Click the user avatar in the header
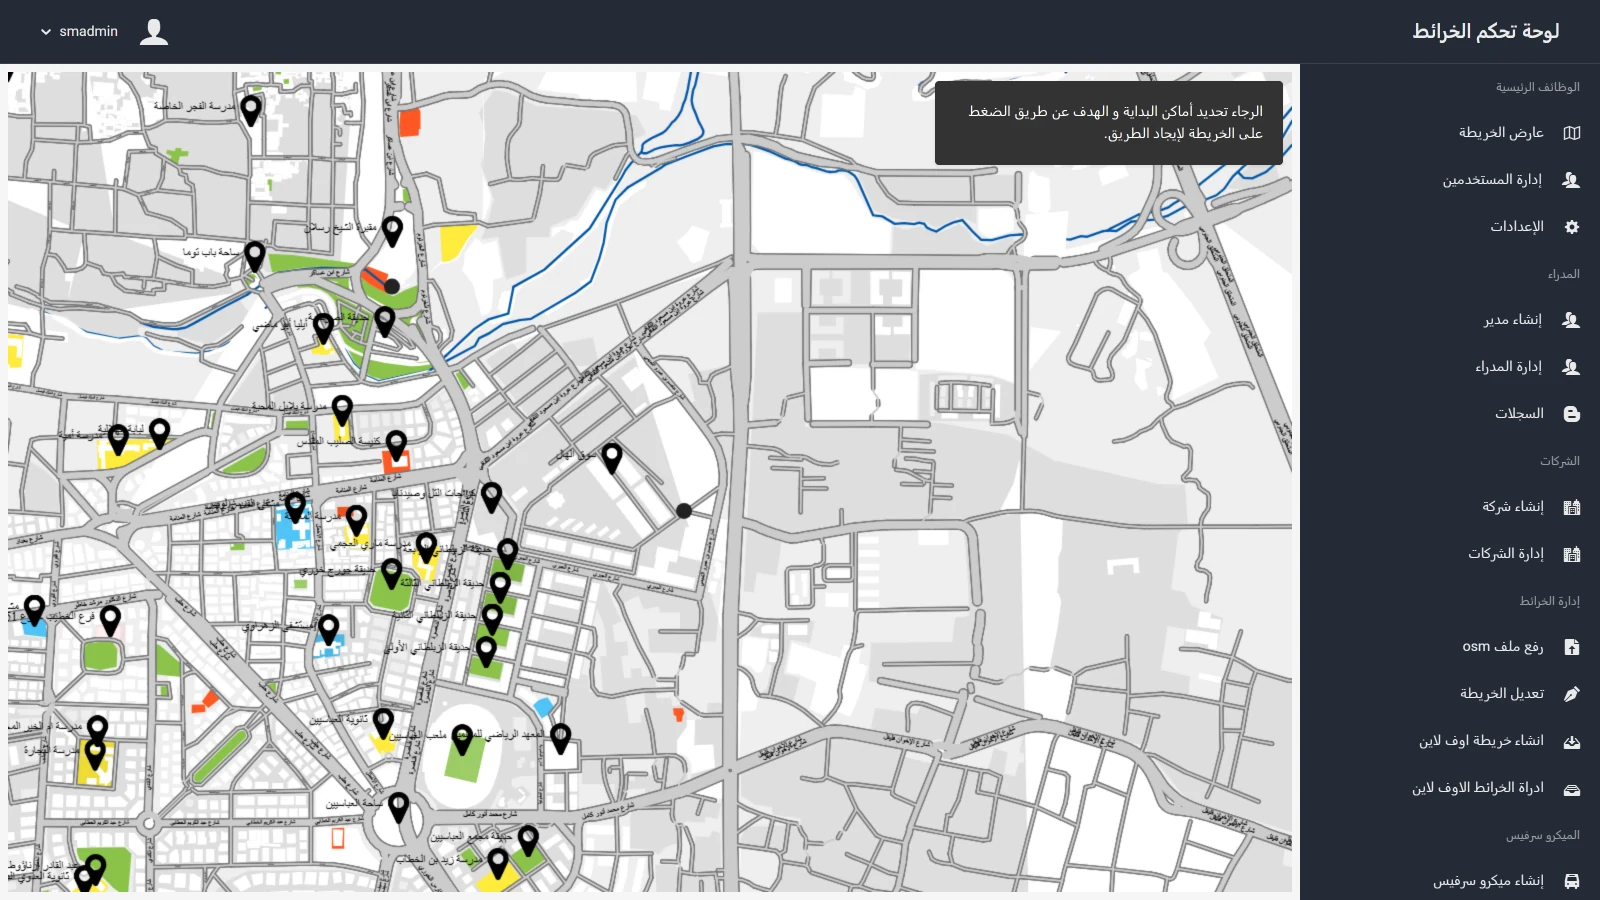 (154, 32)
